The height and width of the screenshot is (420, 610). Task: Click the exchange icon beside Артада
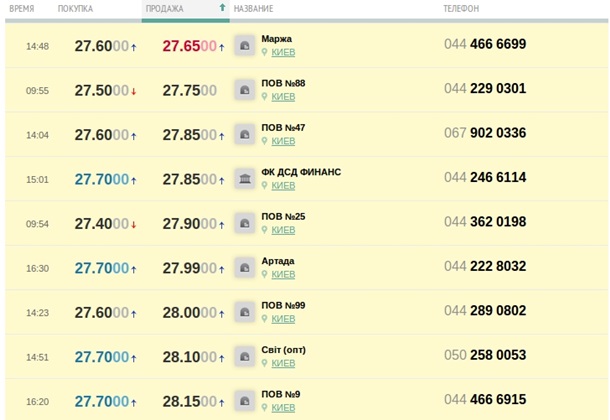click(245, 268)
